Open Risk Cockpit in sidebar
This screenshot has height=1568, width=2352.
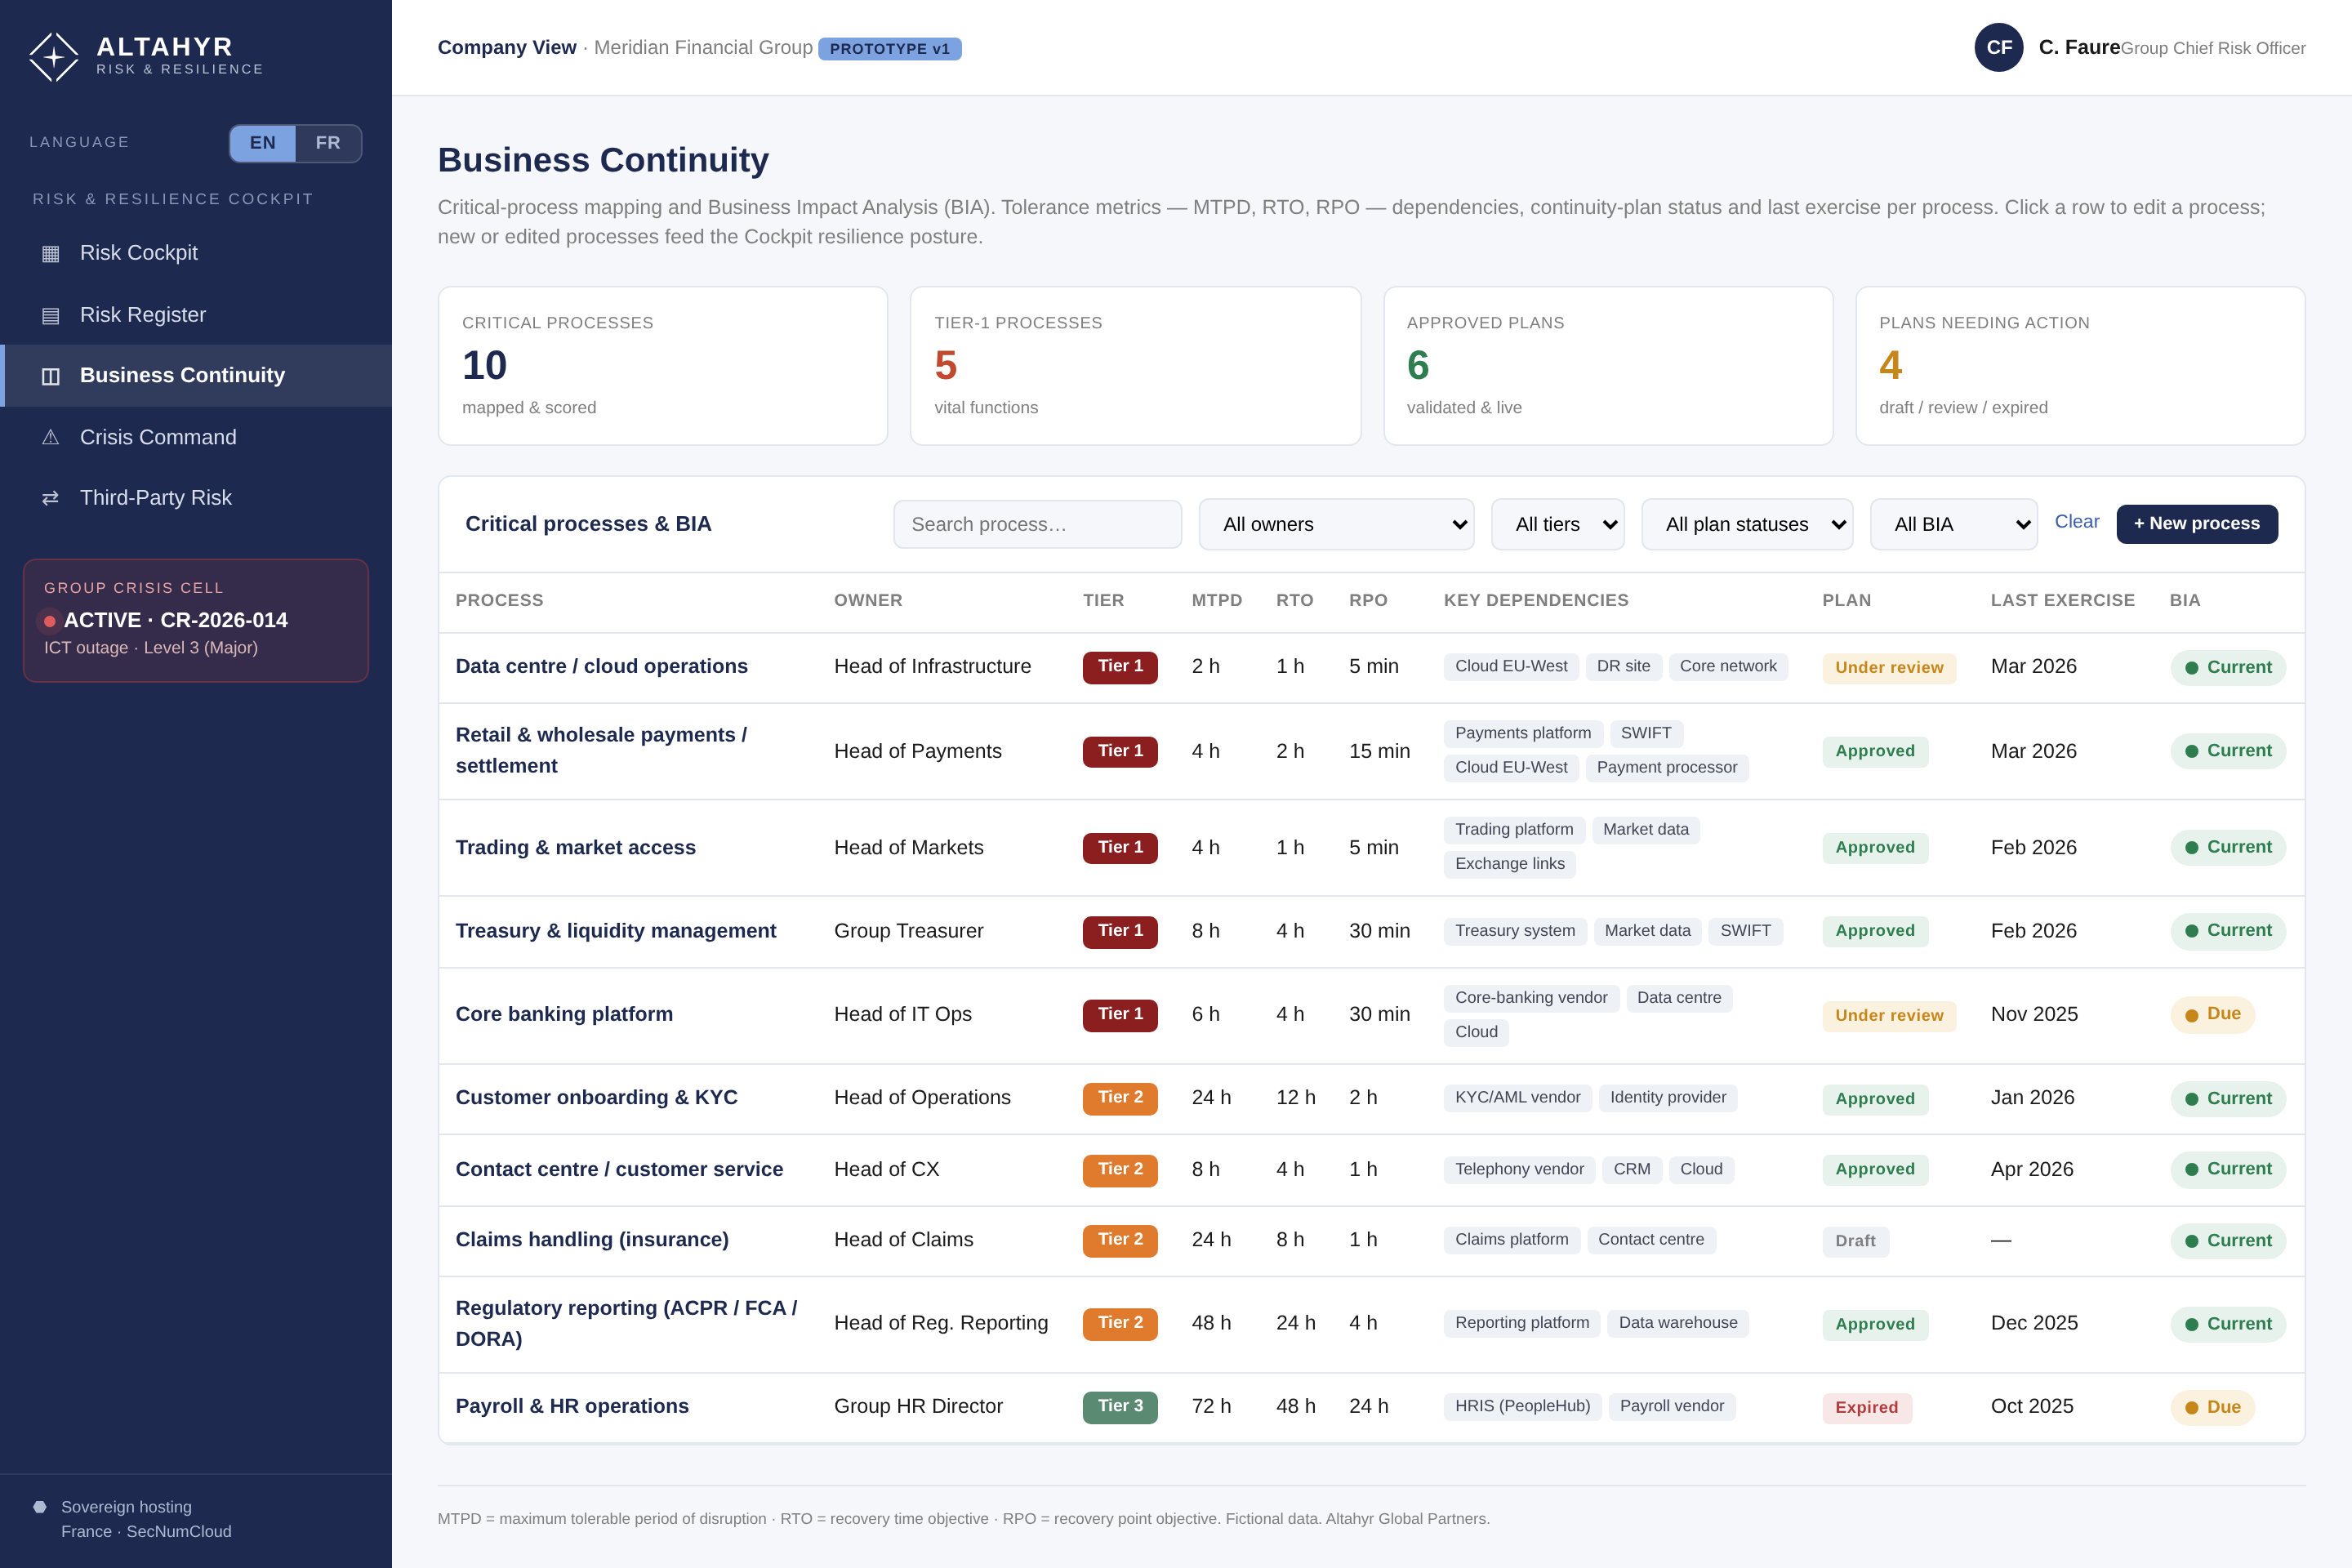(x=196, y=253)
